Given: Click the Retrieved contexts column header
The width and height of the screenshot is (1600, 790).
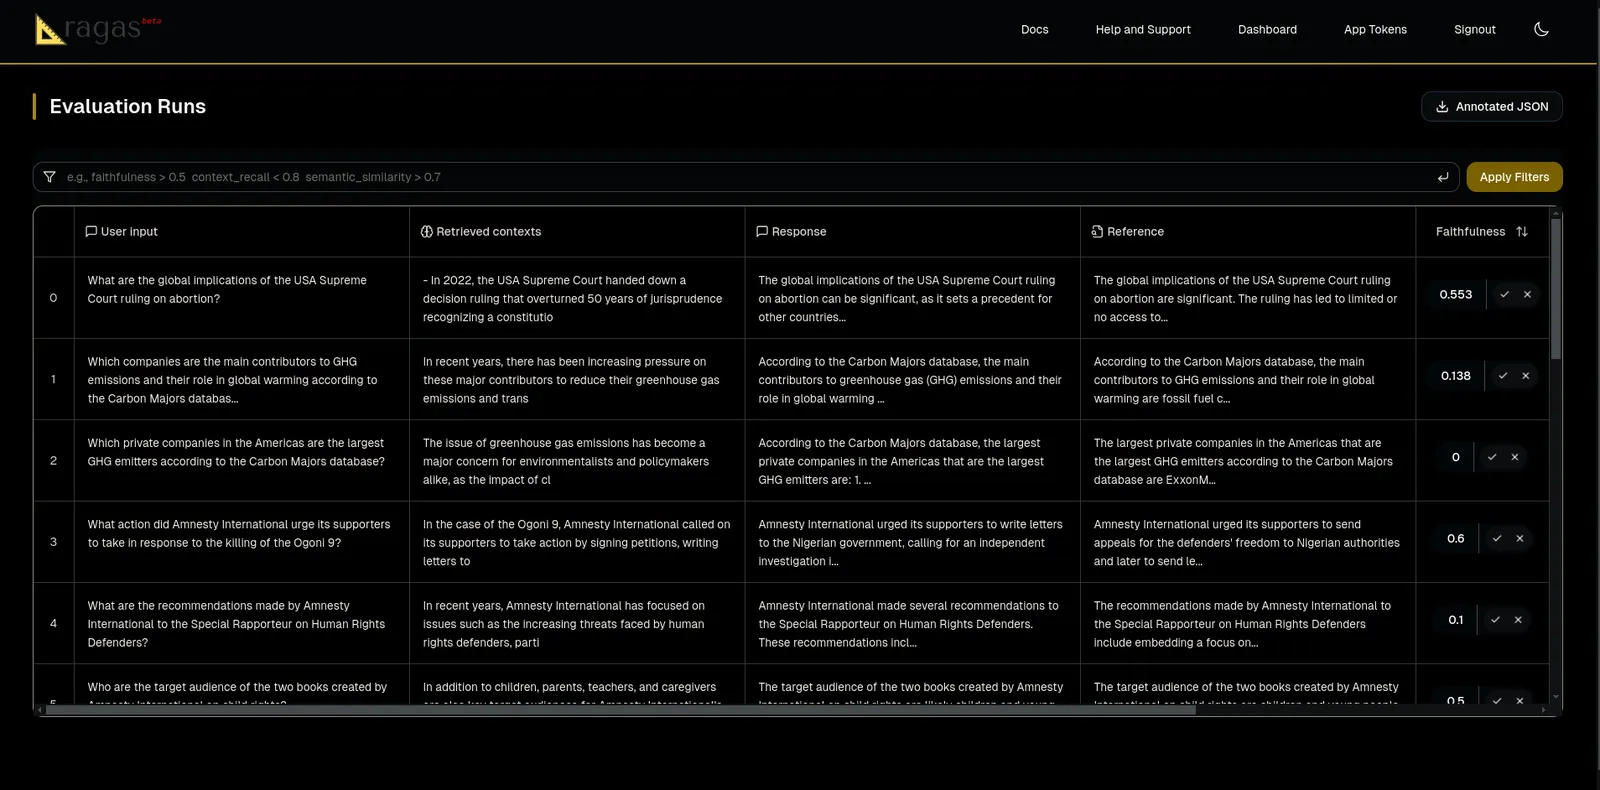Looking at the screenshot, I should tap(481, 232).
